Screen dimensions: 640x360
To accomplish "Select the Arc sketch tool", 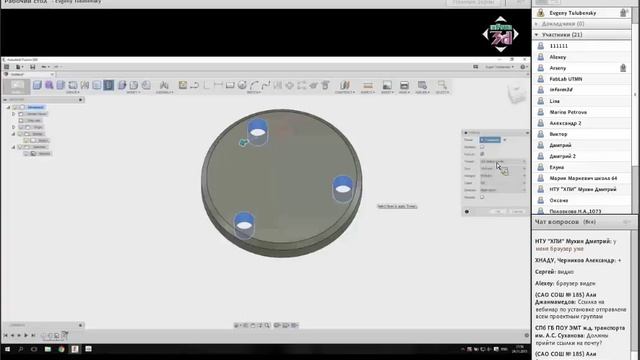I will point(254,85).
